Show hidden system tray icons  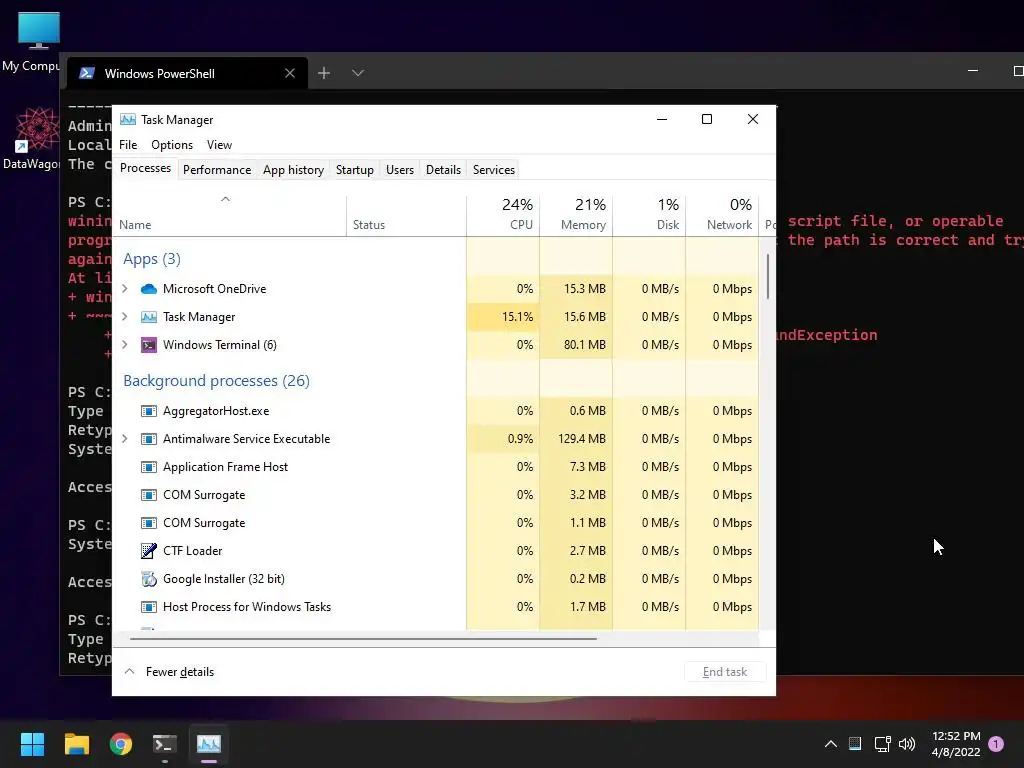831,744
